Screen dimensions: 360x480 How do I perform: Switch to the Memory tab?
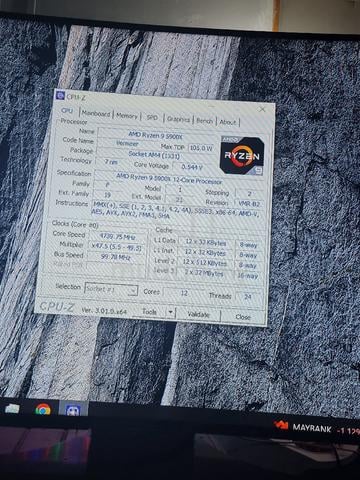pyautogui.click(x=127, y=116)
